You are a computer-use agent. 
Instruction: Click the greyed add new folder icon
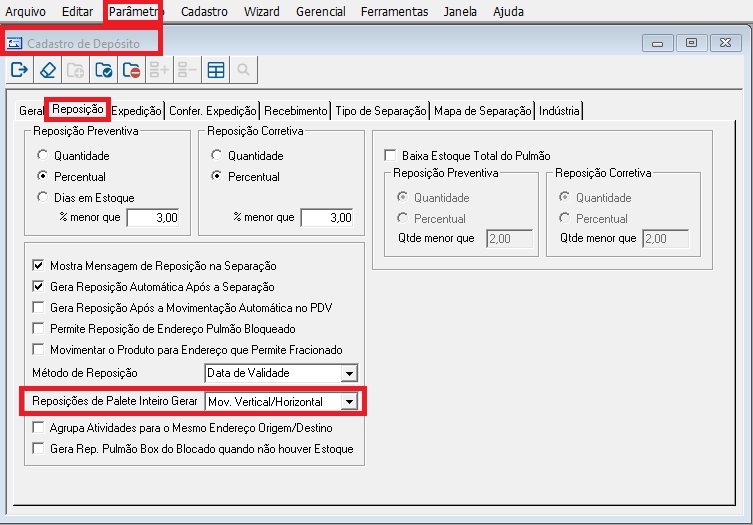tap(75, 70)
